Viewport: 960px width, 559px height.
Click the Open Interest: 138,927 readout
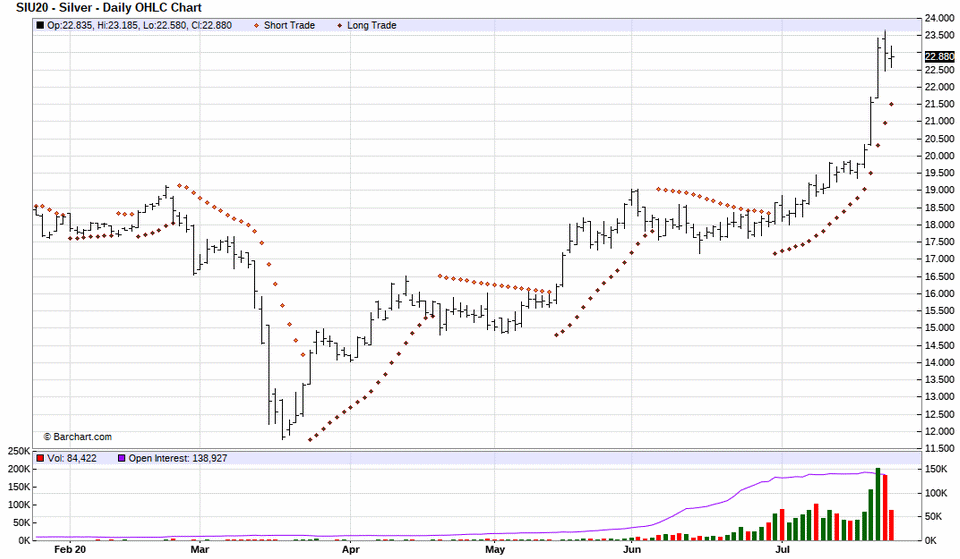click(x=178, y=458)
